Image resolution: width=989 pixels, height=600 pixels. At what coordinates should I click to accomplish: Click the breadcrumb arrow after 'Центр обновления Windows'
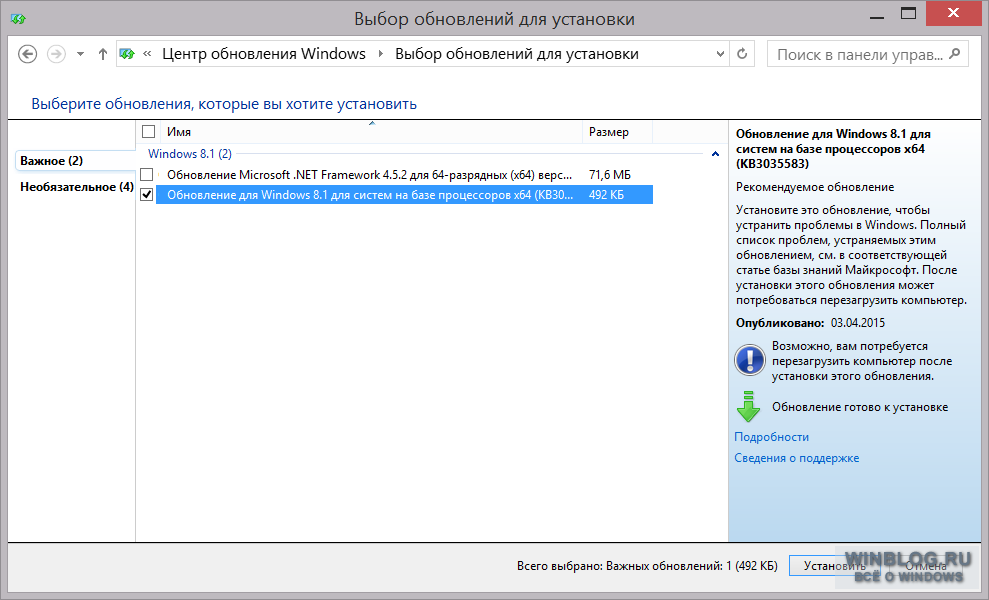point(380,54)
